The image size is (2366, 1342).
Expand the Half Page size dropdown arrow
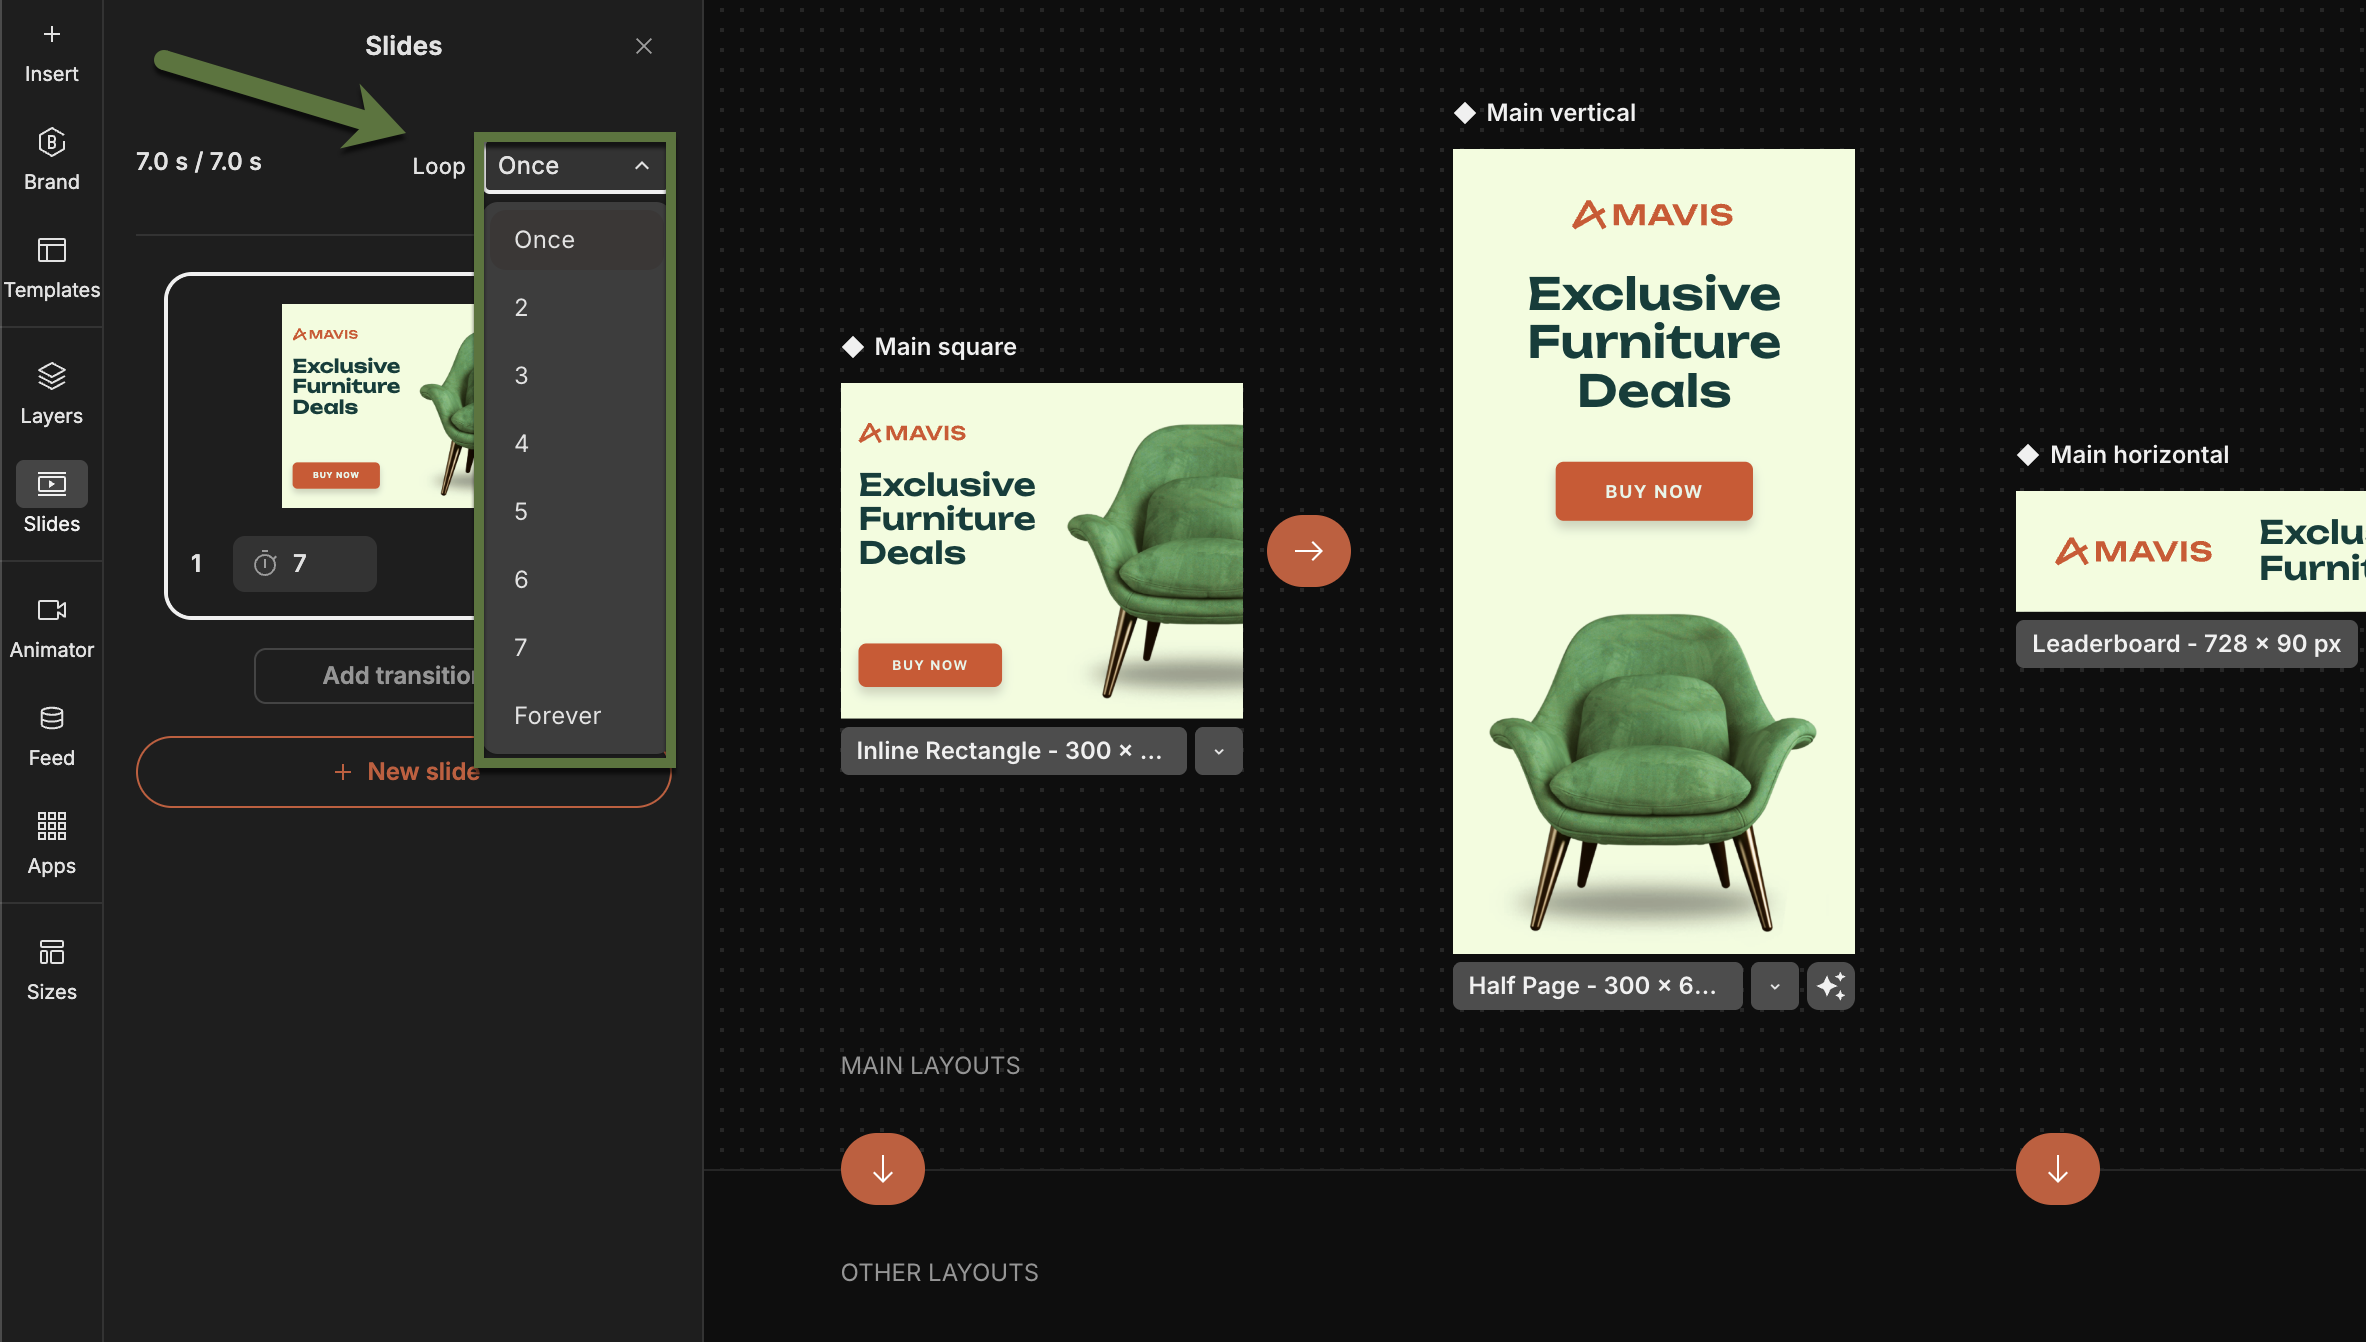click(1774, 986)
